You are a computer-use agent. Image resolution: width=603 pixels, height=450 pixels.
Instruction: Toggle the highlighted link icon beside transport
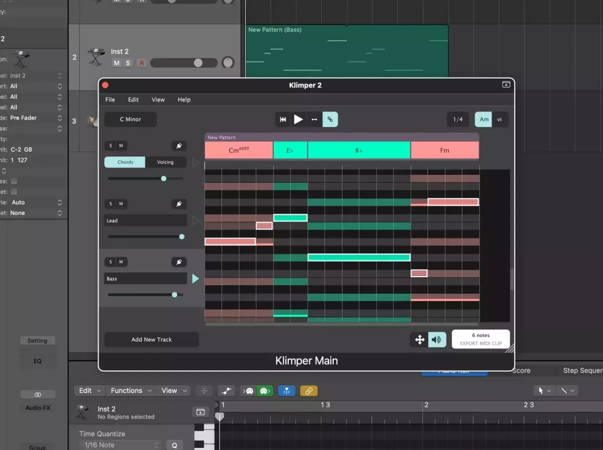coord(330,119)
